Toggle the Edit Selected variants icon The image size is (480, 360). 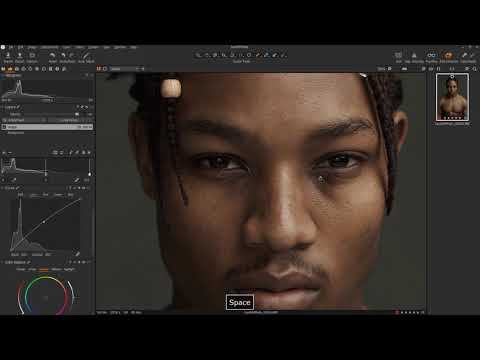pyautogui.click(x=449, y=55)
